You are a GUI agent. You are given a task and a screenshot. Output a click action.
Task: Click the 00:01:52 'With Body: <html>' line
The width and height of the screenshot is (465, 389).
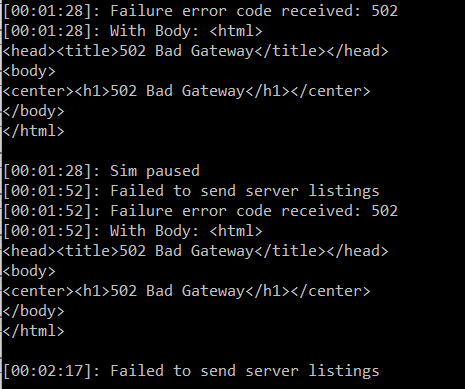pos(133,231)
